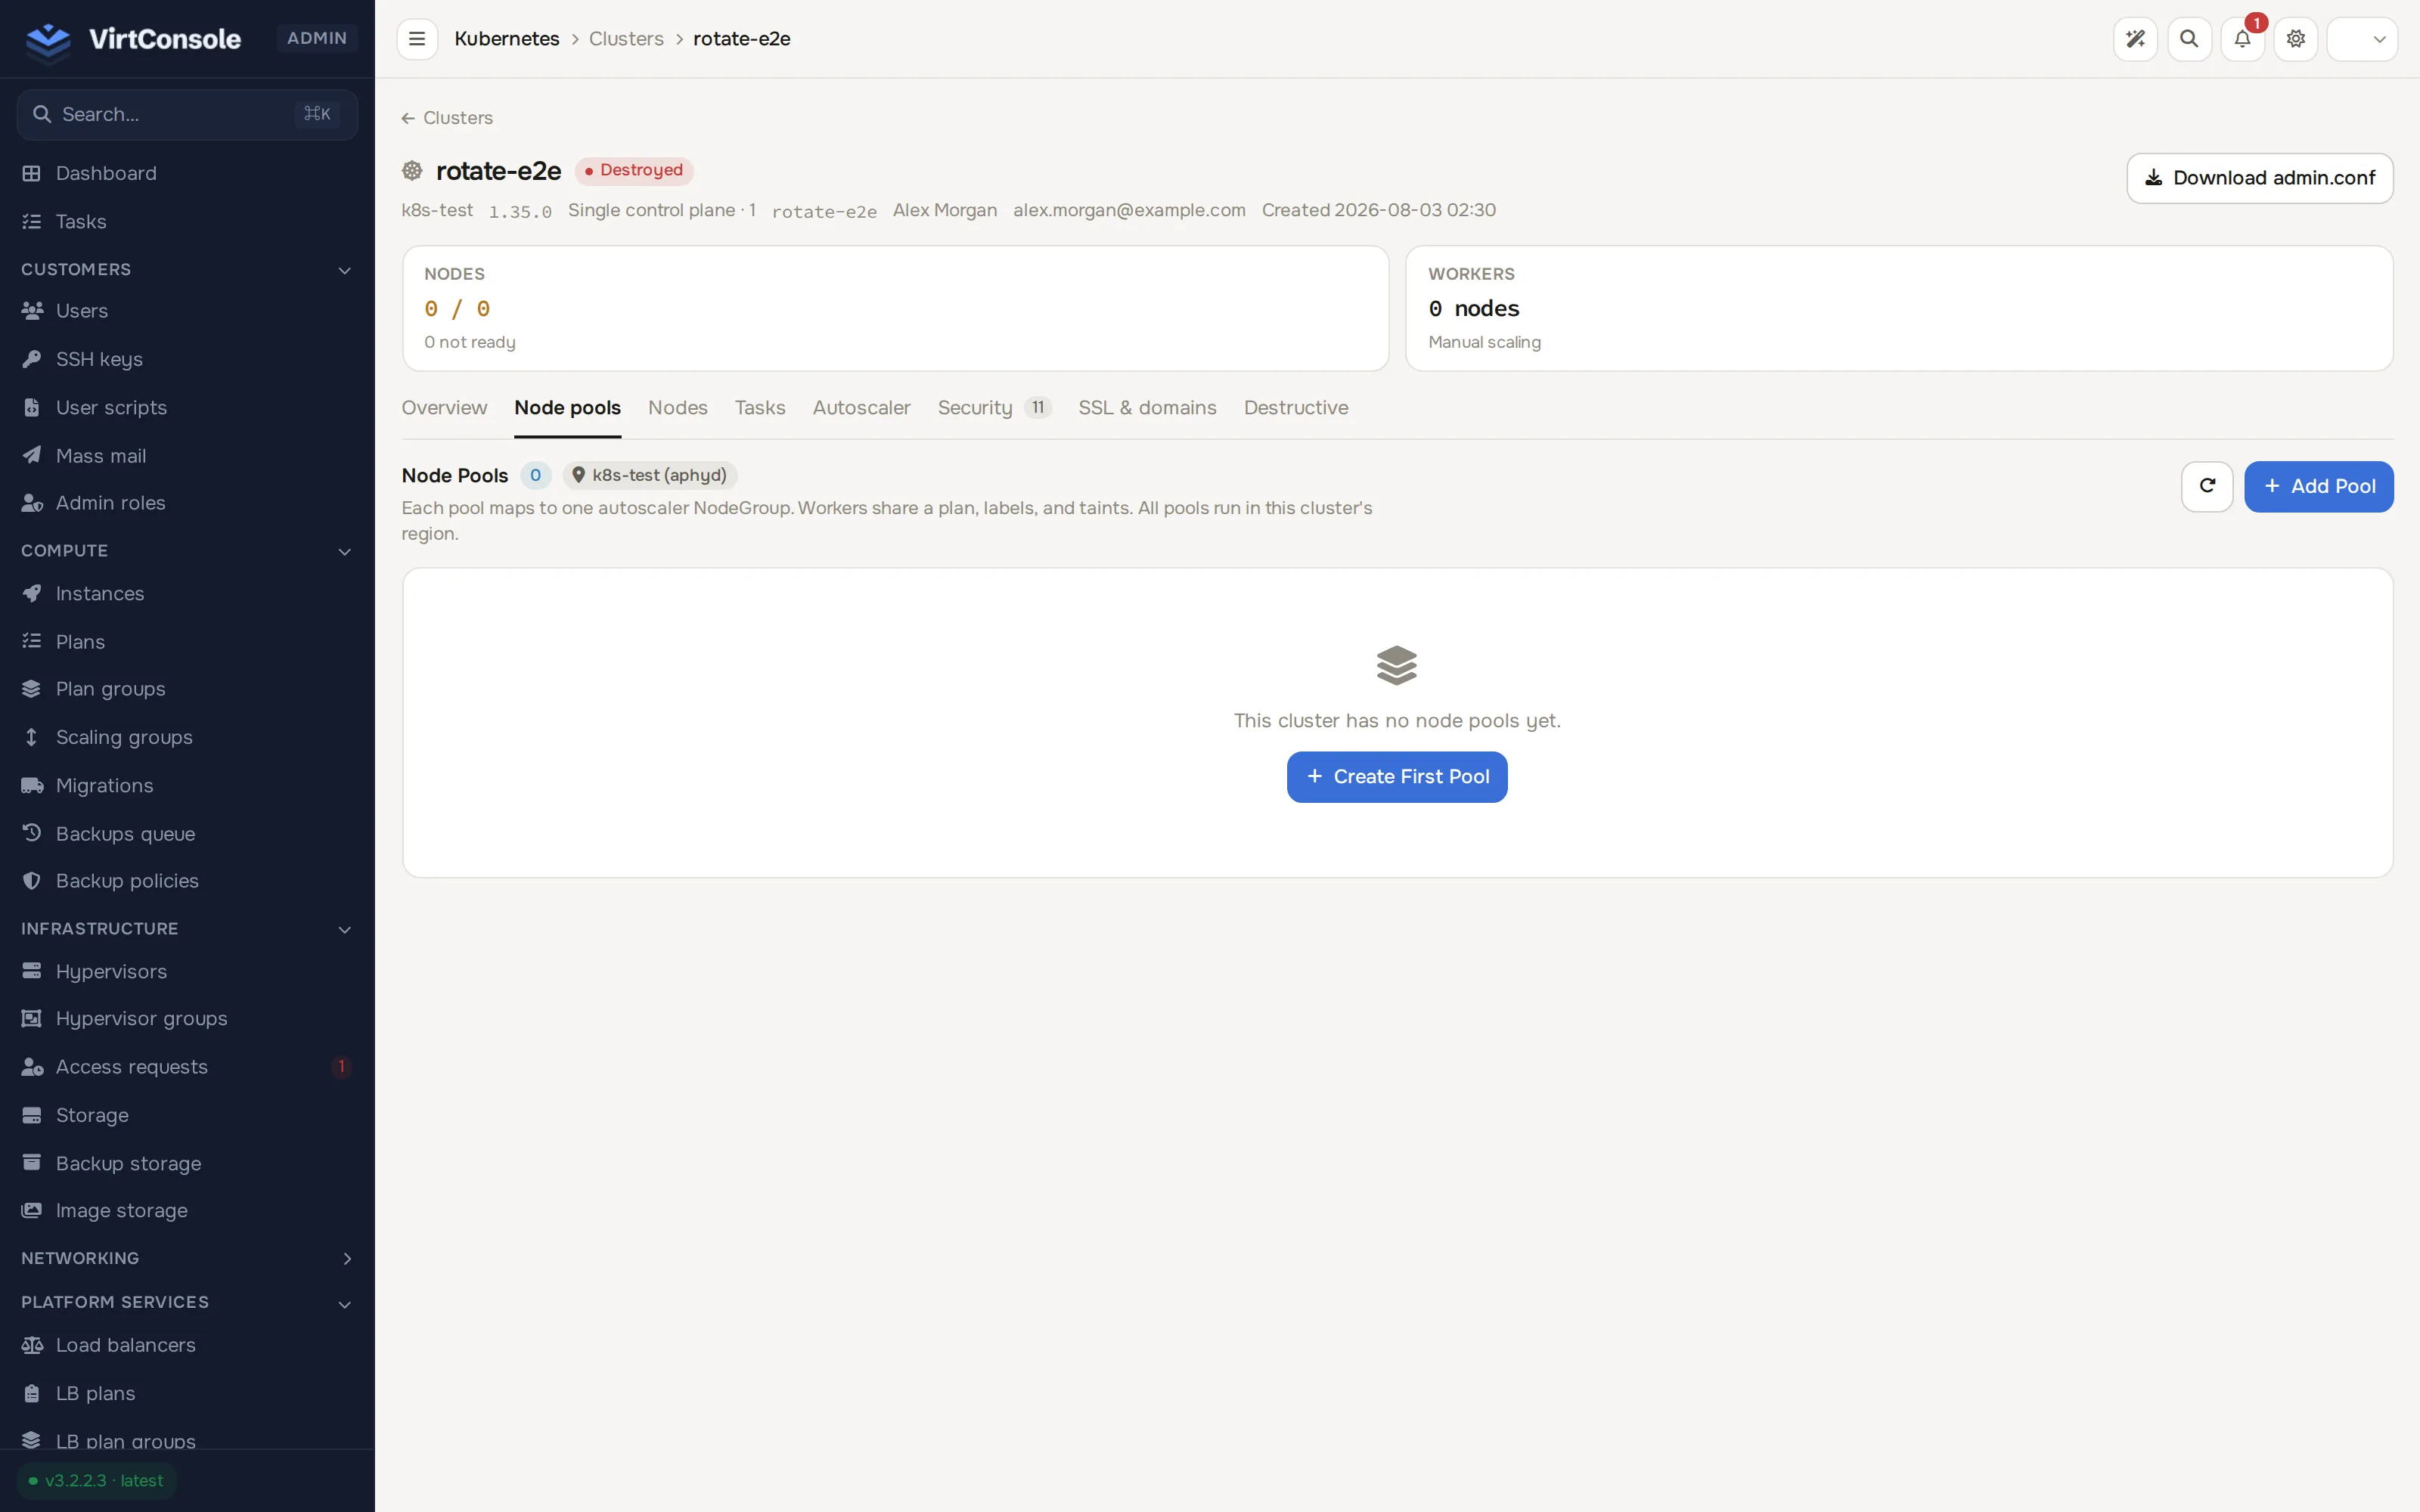Click the magic wand icon in header

tap(2135, 39)
